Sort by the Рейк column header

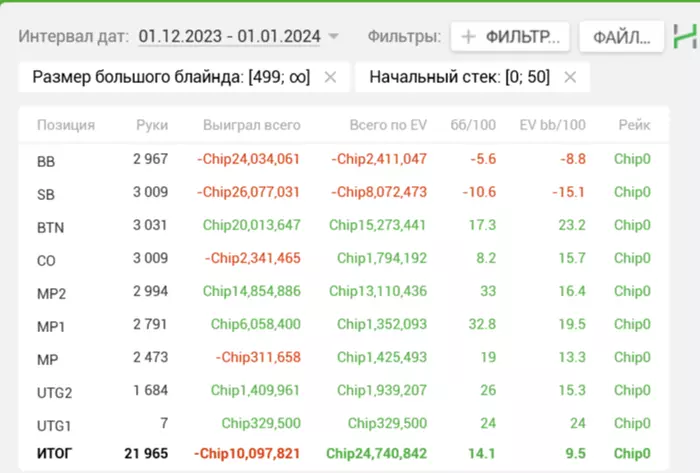pos(633,125)
